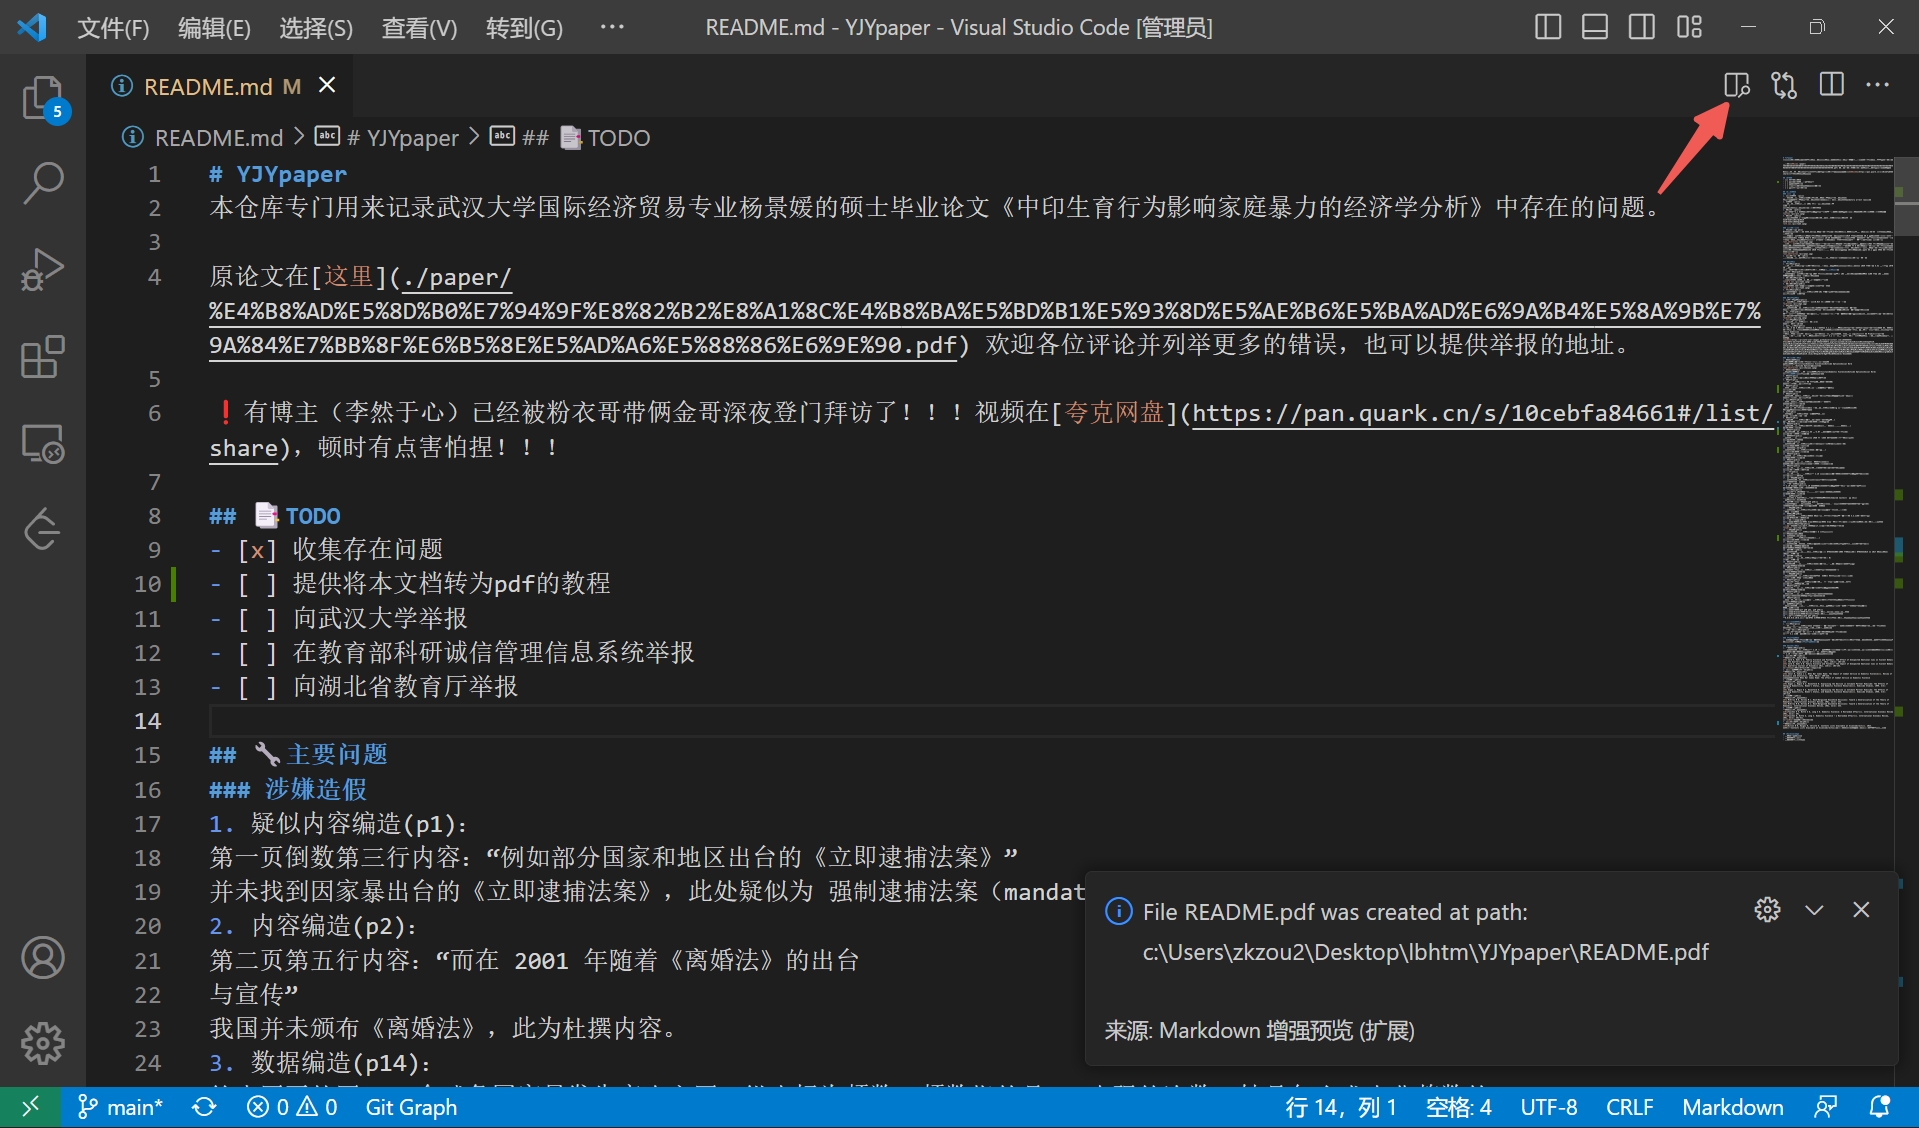Viewport: 1919px width, 1128px height.
Task: Change line ending CRLF
Action: tap(1629, 1107)
